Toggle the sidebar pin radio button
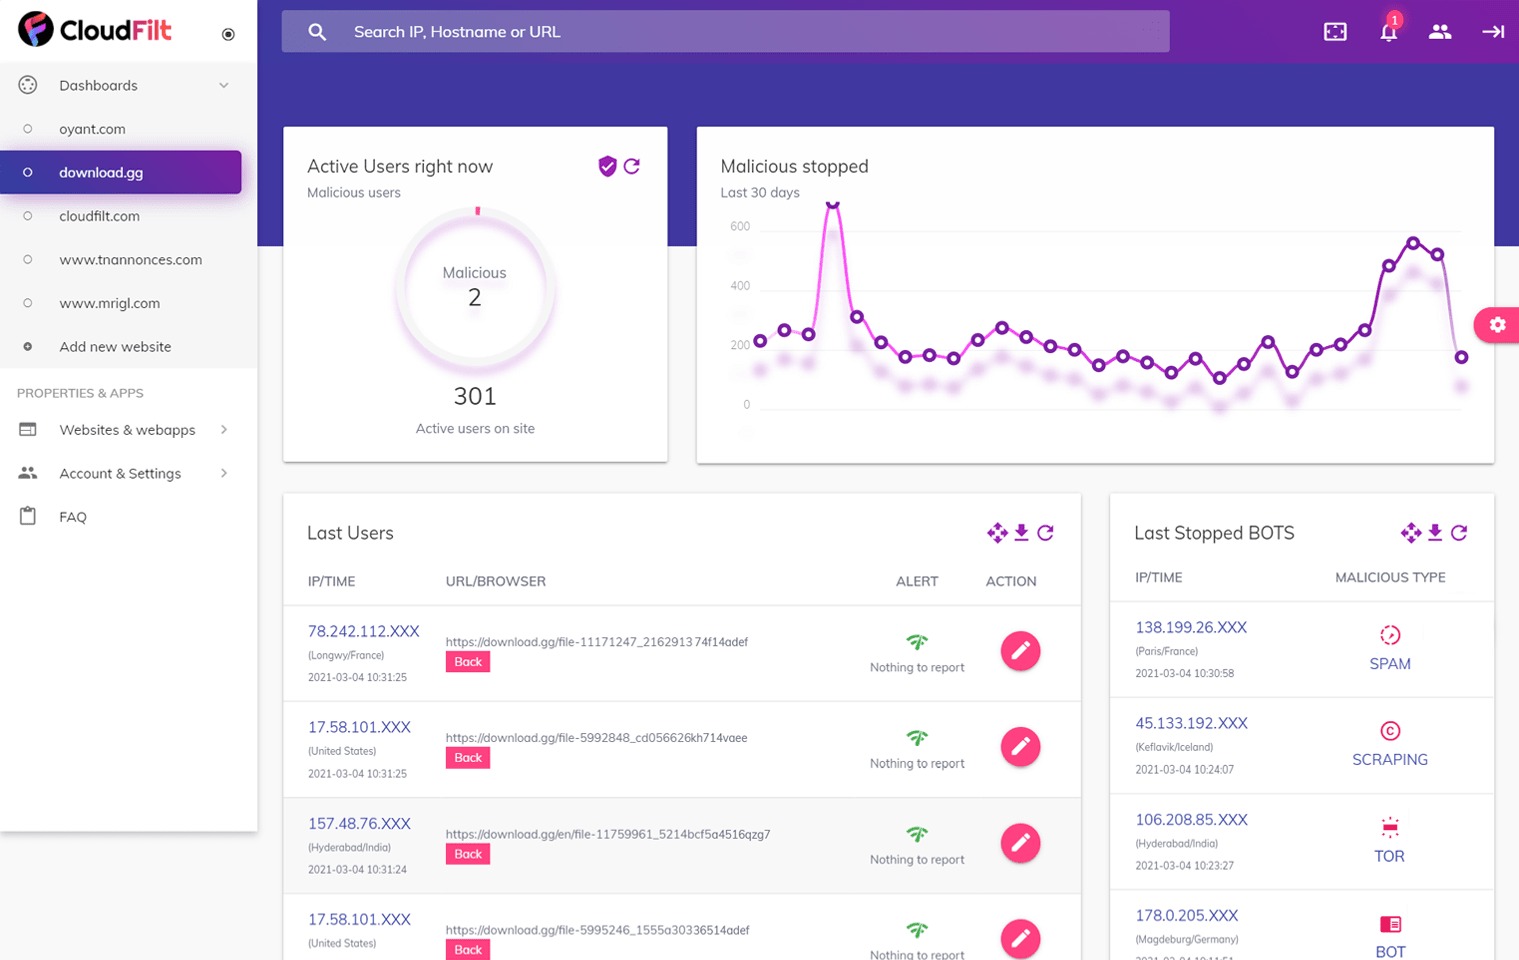The width and height of the screenshot is (1519, 960). click(228, 34)
